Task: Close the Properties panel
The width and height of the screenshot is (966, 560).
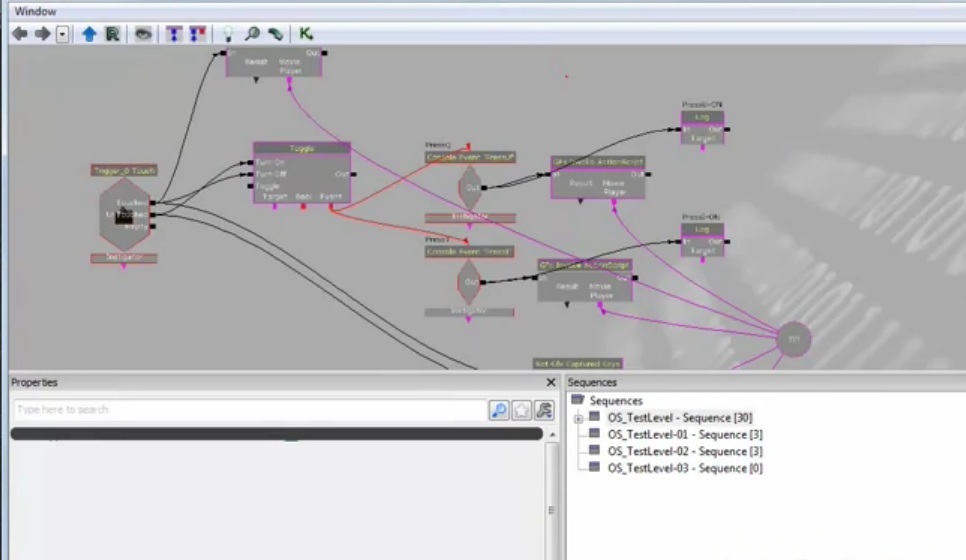Action: (x=551, y=383)
